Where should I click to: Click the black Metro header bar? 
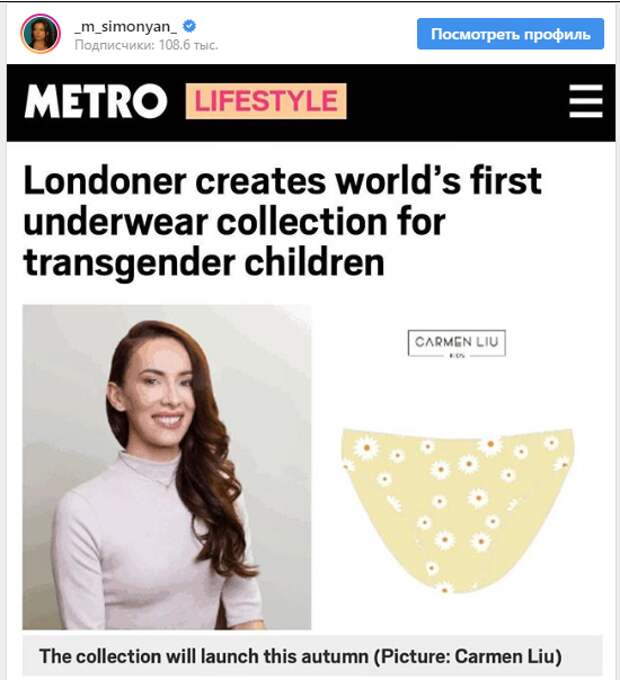[311, 103]
